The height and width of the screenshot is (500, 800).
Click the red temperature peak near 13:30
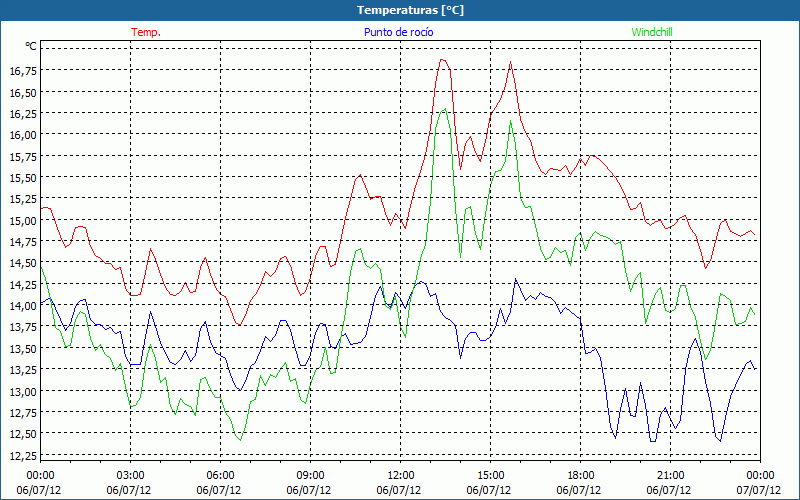click(x=442, y=60)
